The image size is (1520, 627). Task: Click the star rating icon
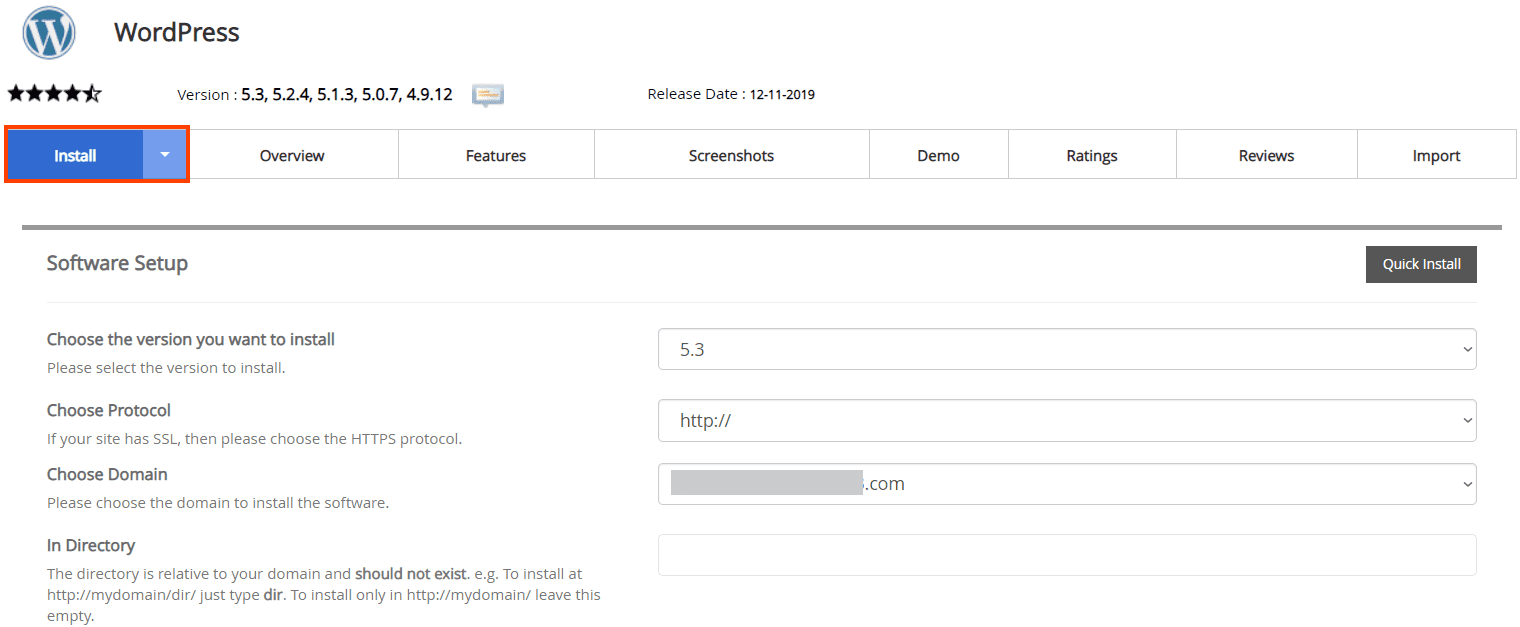[54, 94]
